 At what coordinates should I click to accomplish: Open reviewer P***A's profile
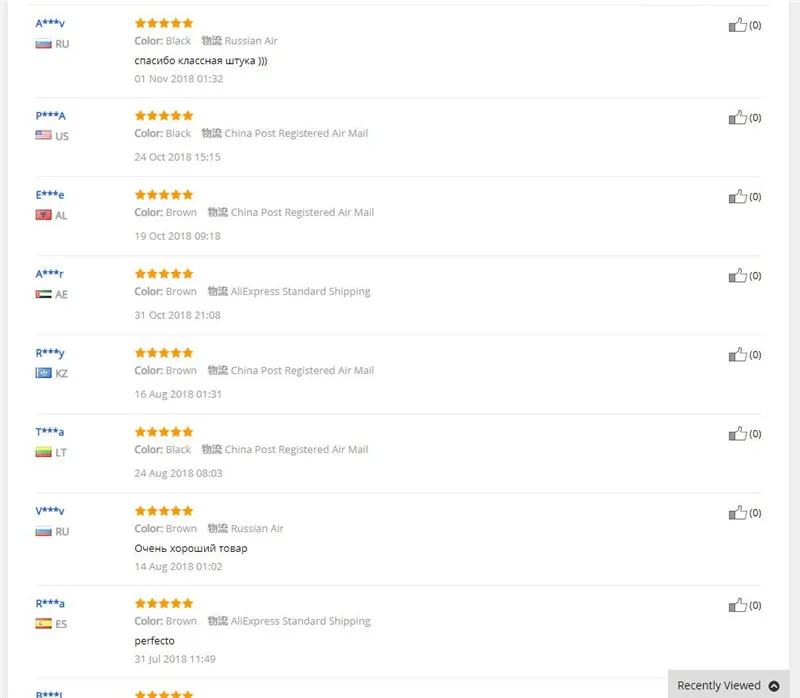pyautogui.click(x=51, y=116)
